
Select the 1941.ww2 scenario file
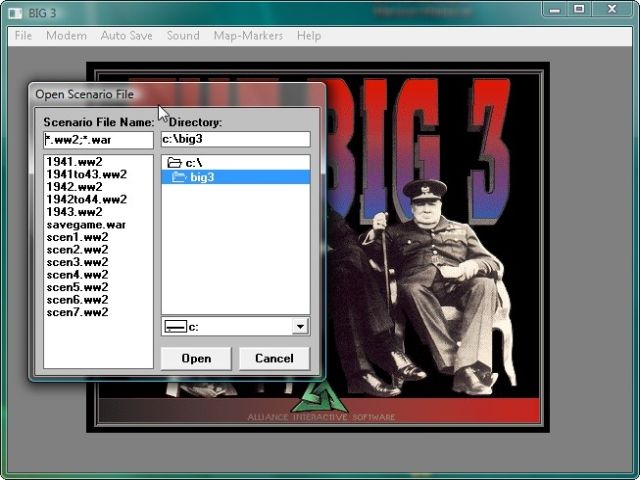(74, 162)
